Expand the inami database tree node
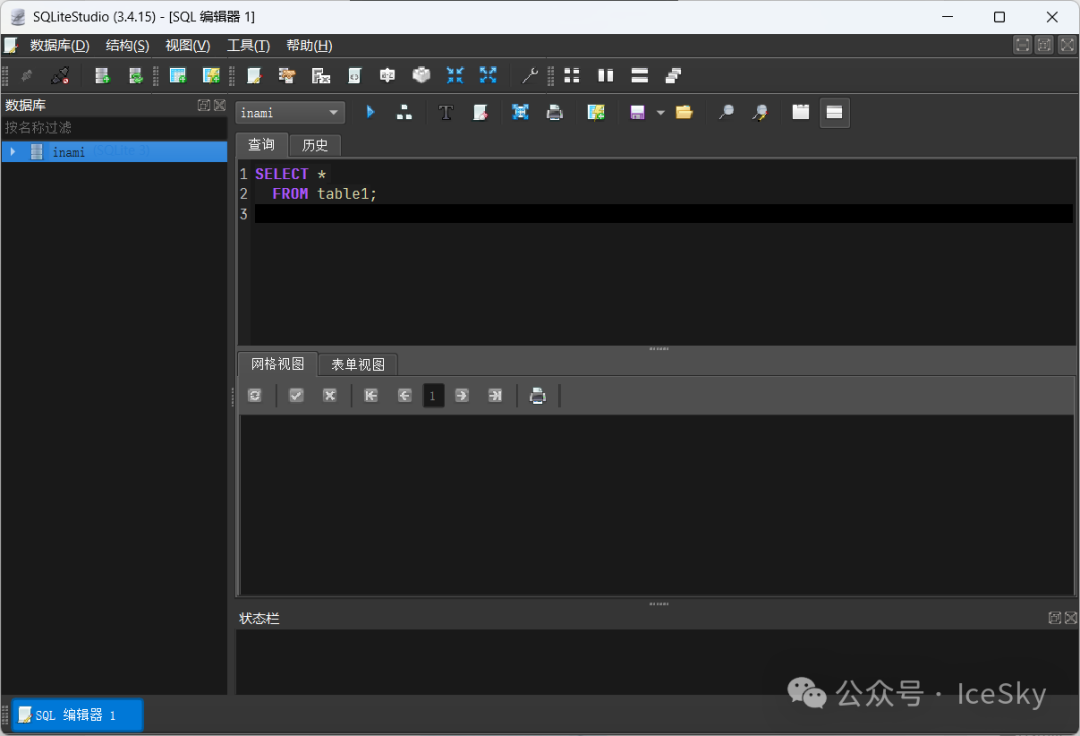The height and width of the screenshot is (736, 1080). [13, 152]
